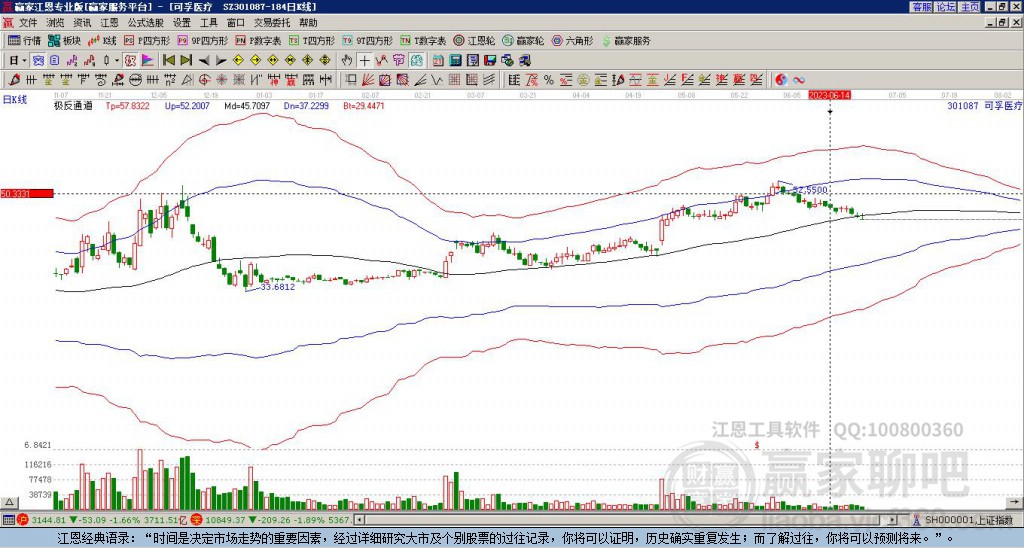Open the 9T四方形 tool
Viewport: 1024px width, 548px height.
point(368,40)
